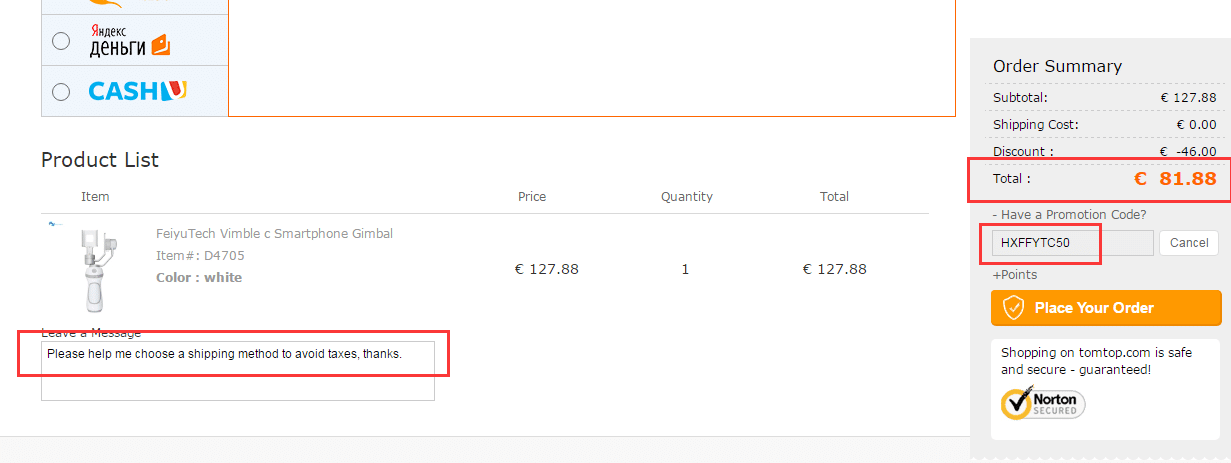Expand the Have a Promotion Code section
This screenshot has height=463, width=1231.
pyautogui.click(x=1069, y=214)
